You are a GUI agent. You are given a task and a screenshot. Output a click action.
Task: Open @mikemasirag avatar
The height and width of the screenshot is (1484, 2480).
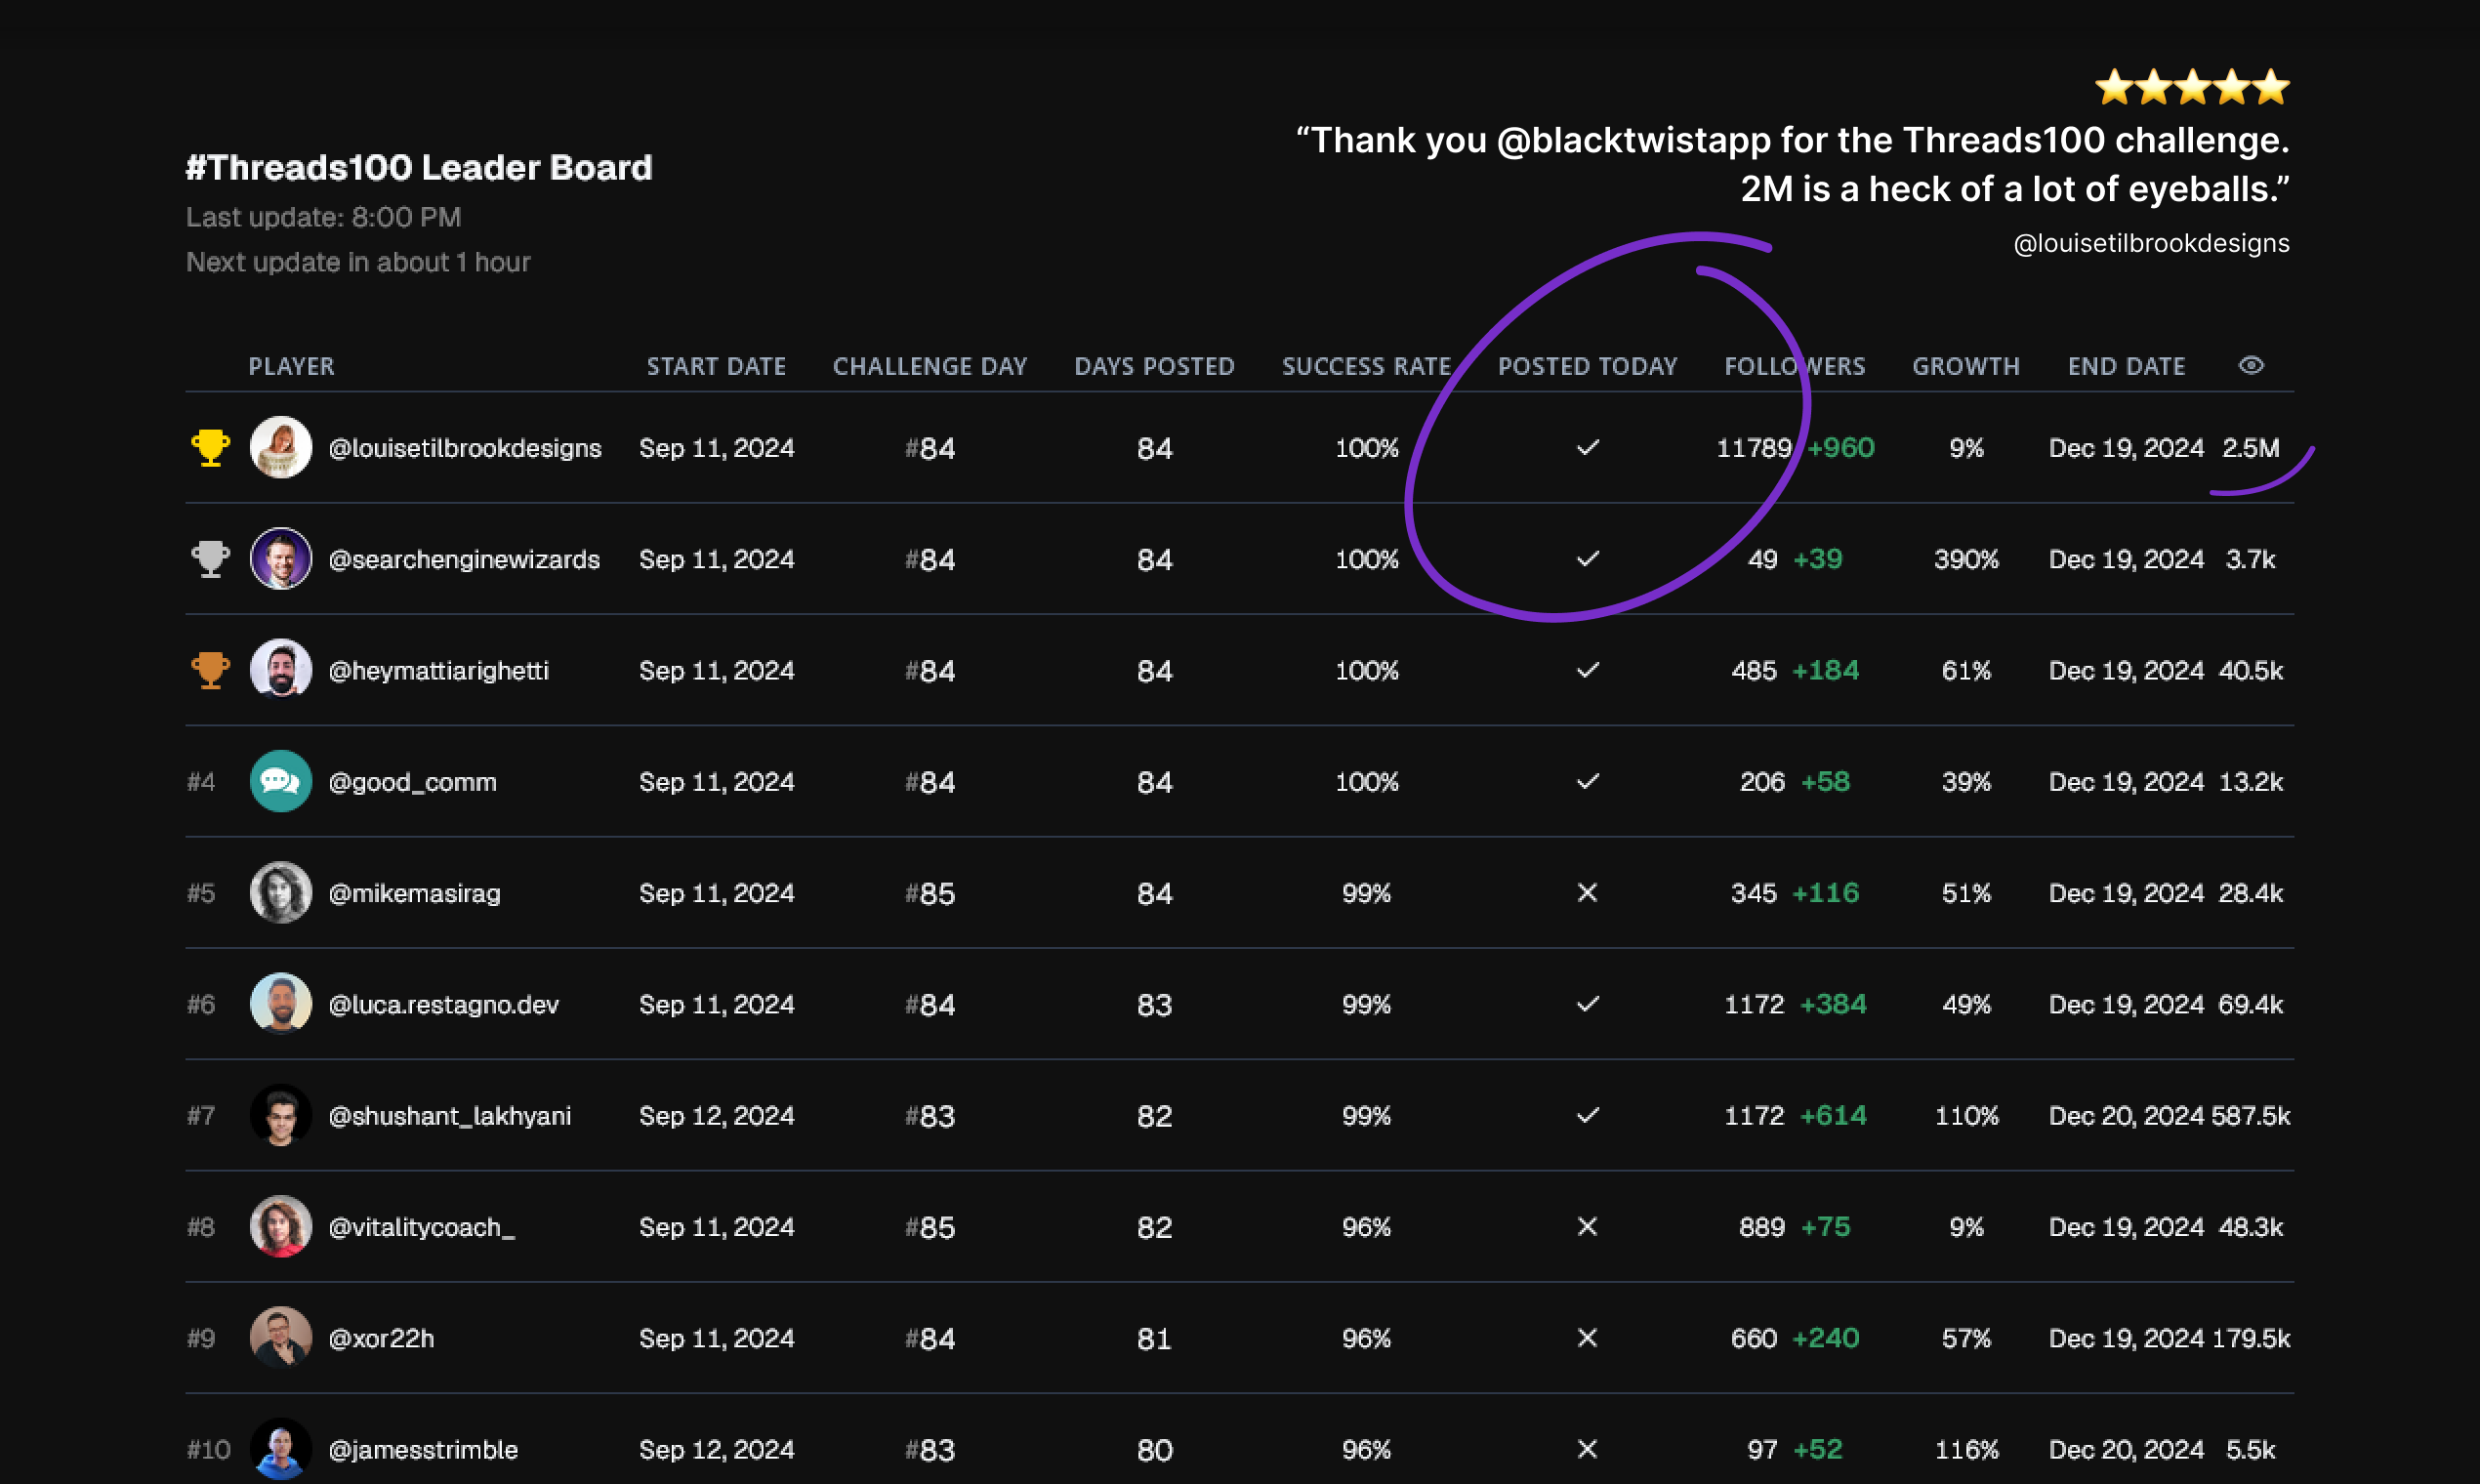tap(281, 892)
